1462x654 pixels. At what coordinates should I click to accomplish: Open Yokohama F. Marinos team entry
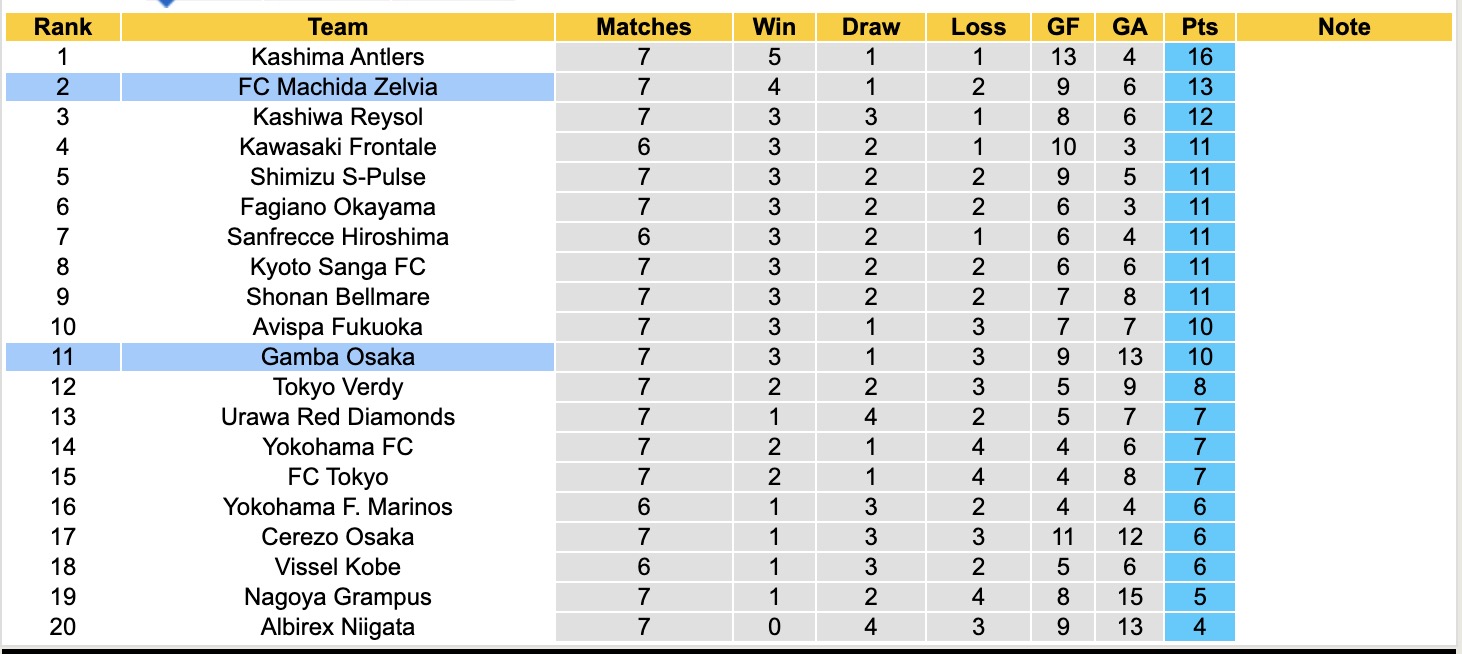click(x=338, y=507)
